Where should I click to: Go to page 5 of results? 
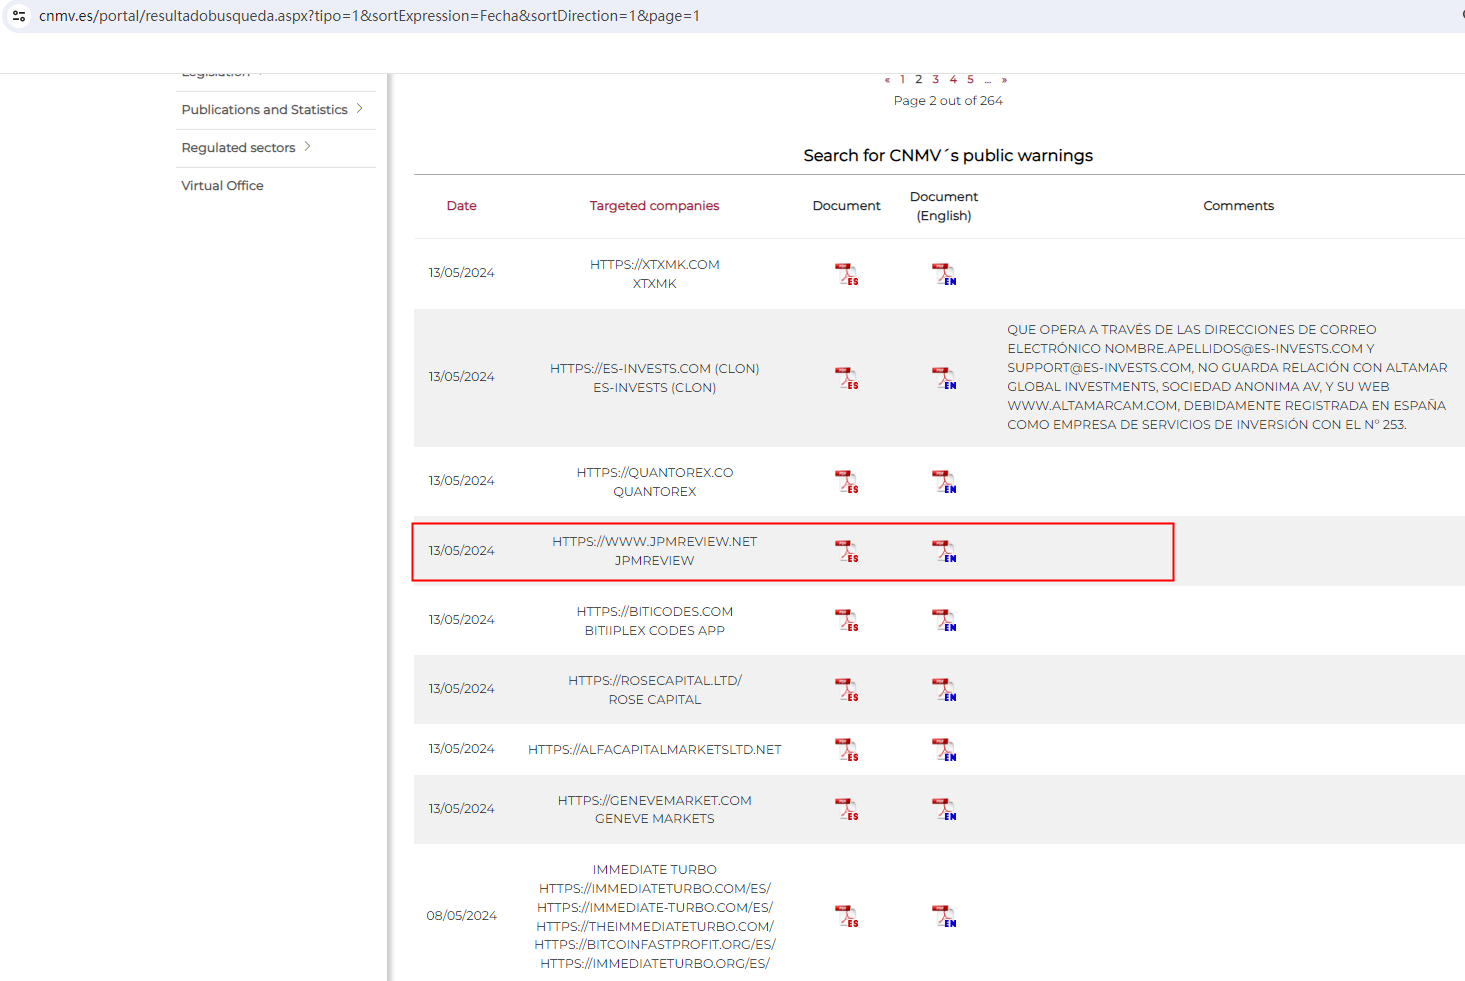coord(970,80)
